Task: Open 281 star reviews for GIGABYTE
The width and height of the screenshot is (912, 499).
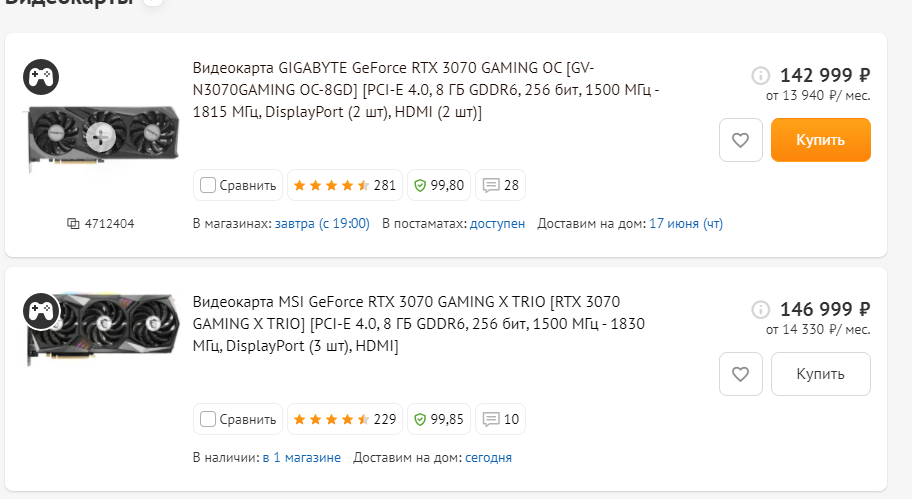Action: (345, 185)
